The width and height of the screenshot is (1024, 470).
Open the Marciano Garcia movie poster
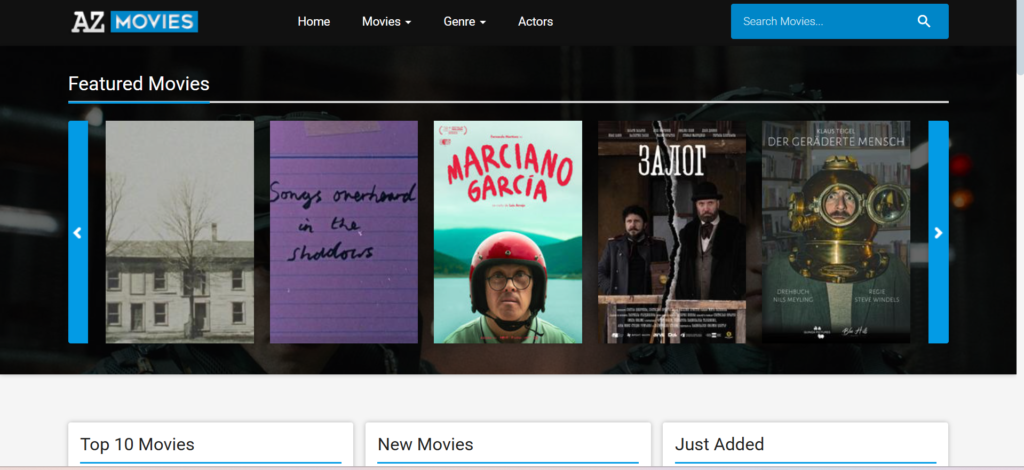click(507, 232)
